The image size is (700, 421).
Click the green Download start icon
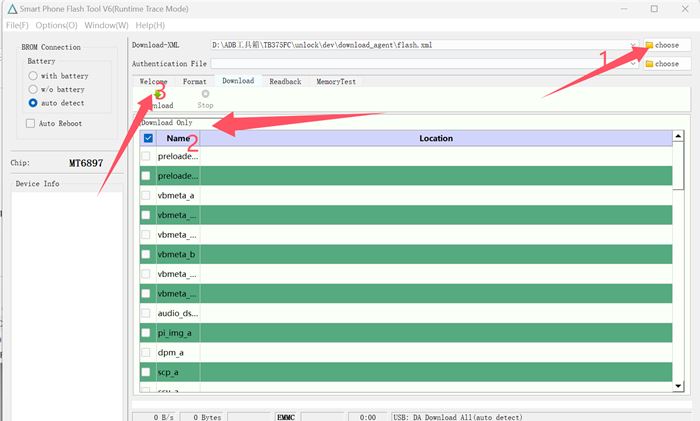click(158, 94)
